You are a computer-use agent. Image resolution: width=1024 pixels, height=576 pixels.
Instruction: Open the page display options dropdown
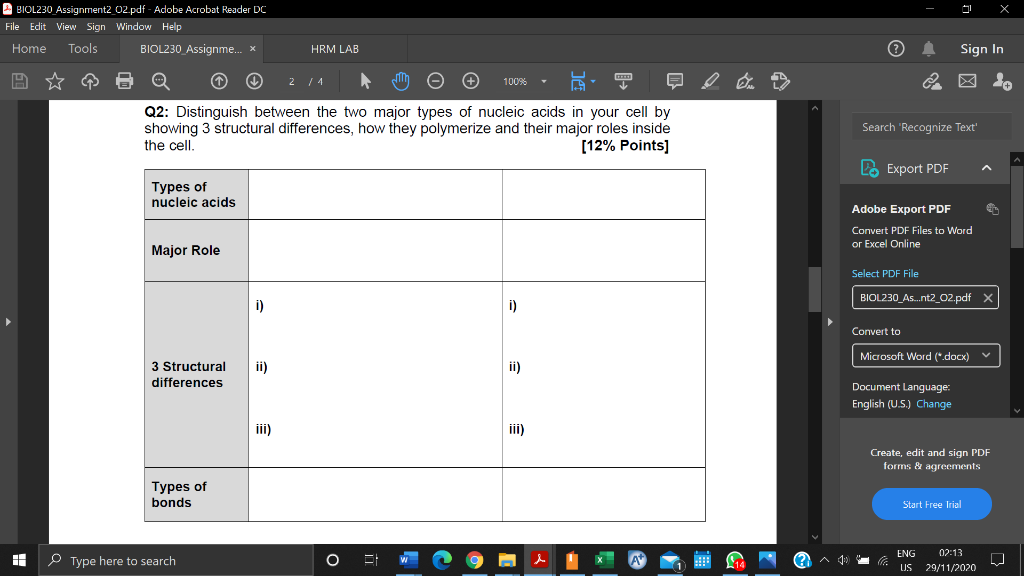click(x=594, y=81)
